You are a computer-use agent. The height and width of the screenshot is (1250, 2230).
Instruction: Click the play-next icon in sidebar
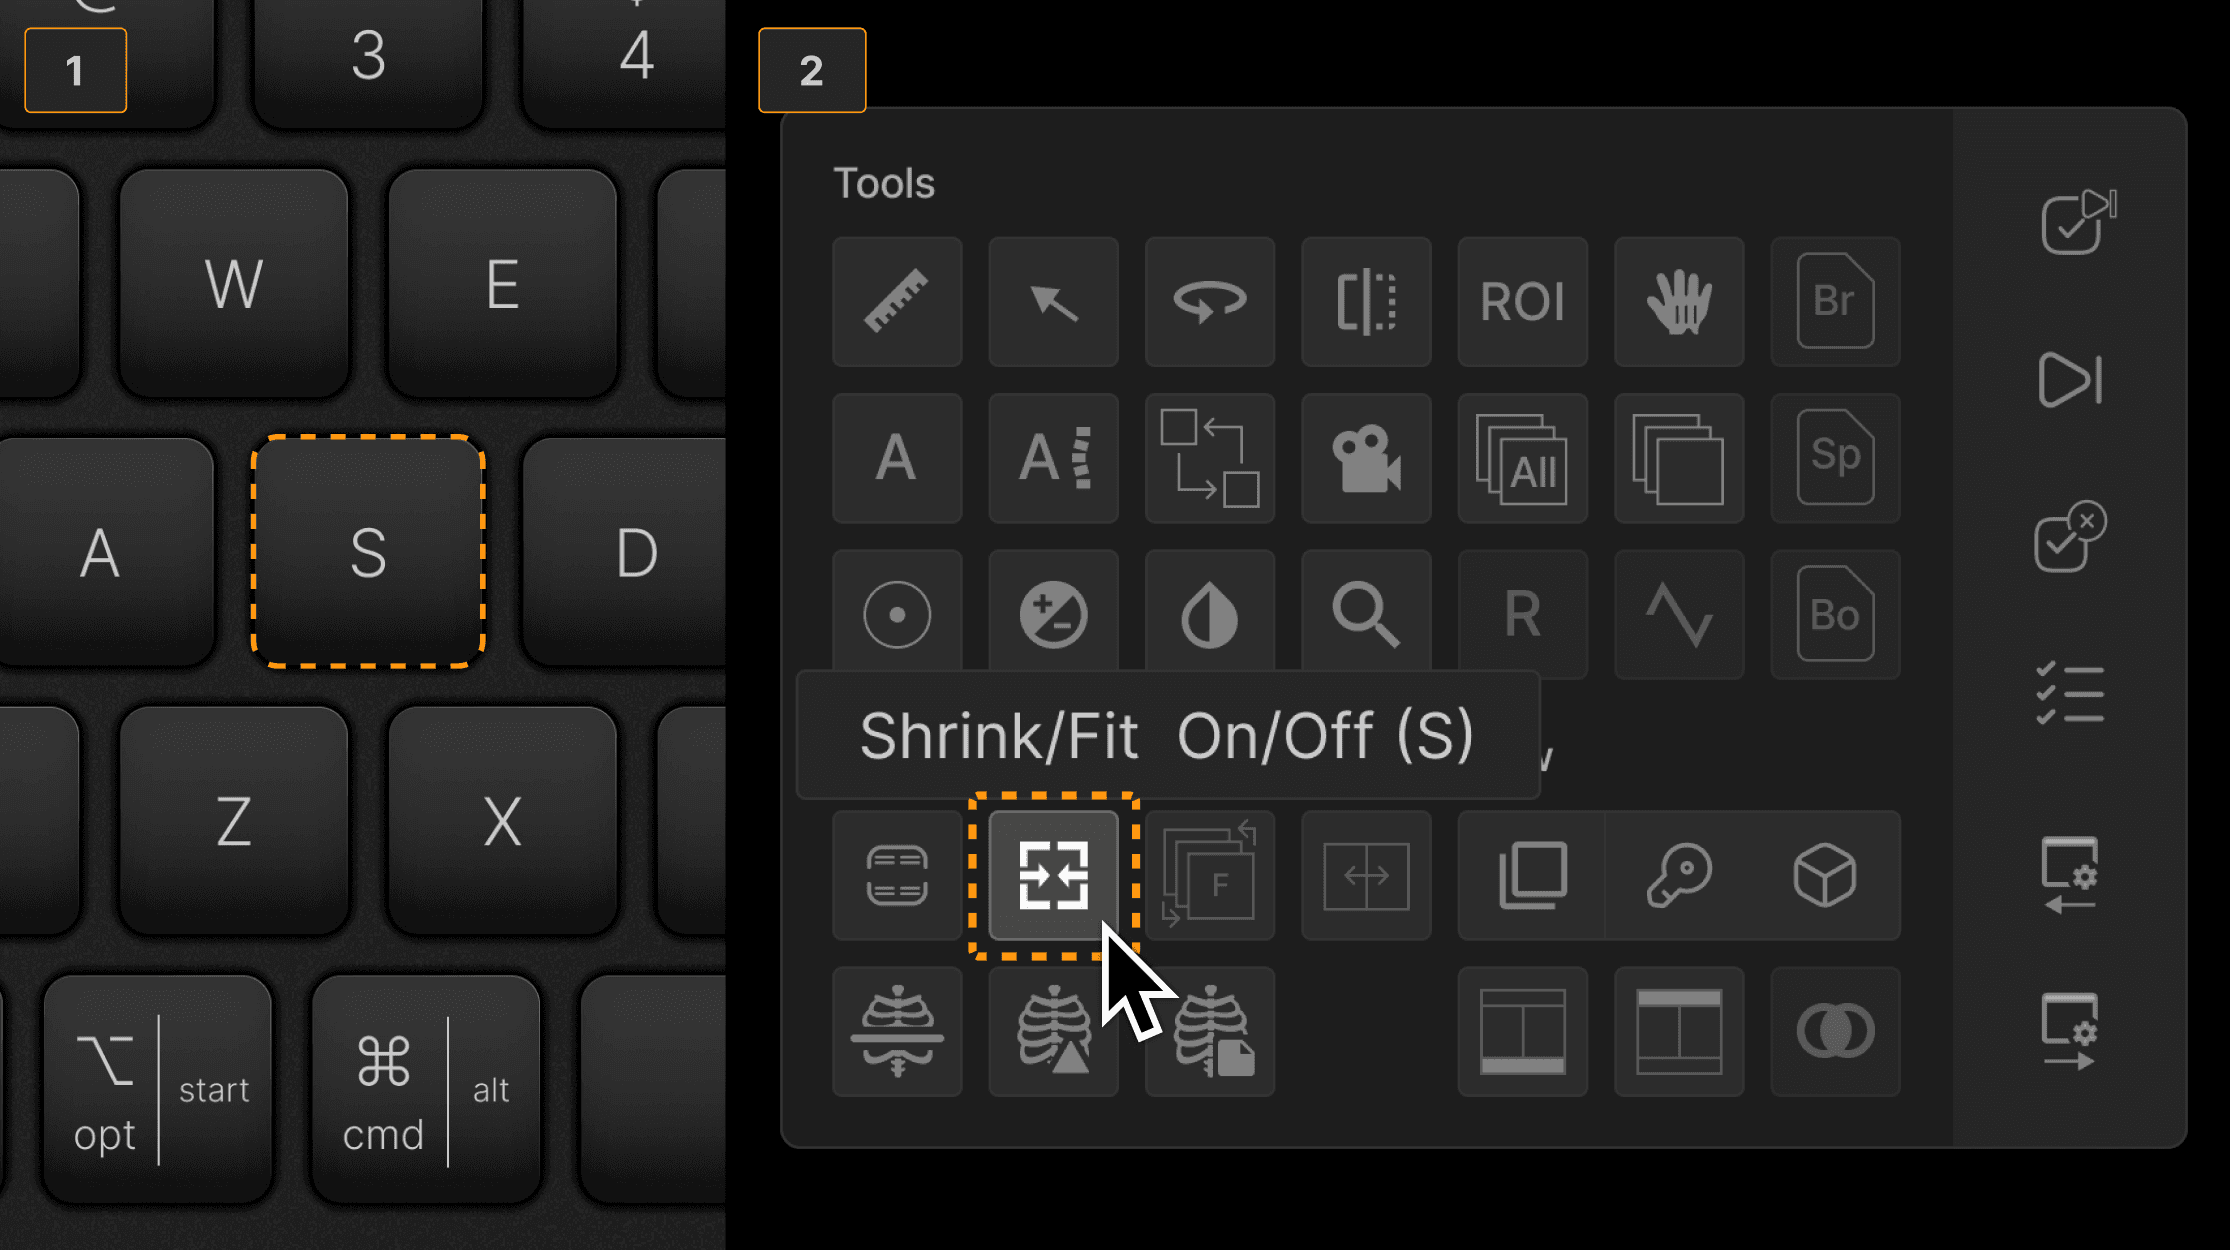pos(2070,380)
